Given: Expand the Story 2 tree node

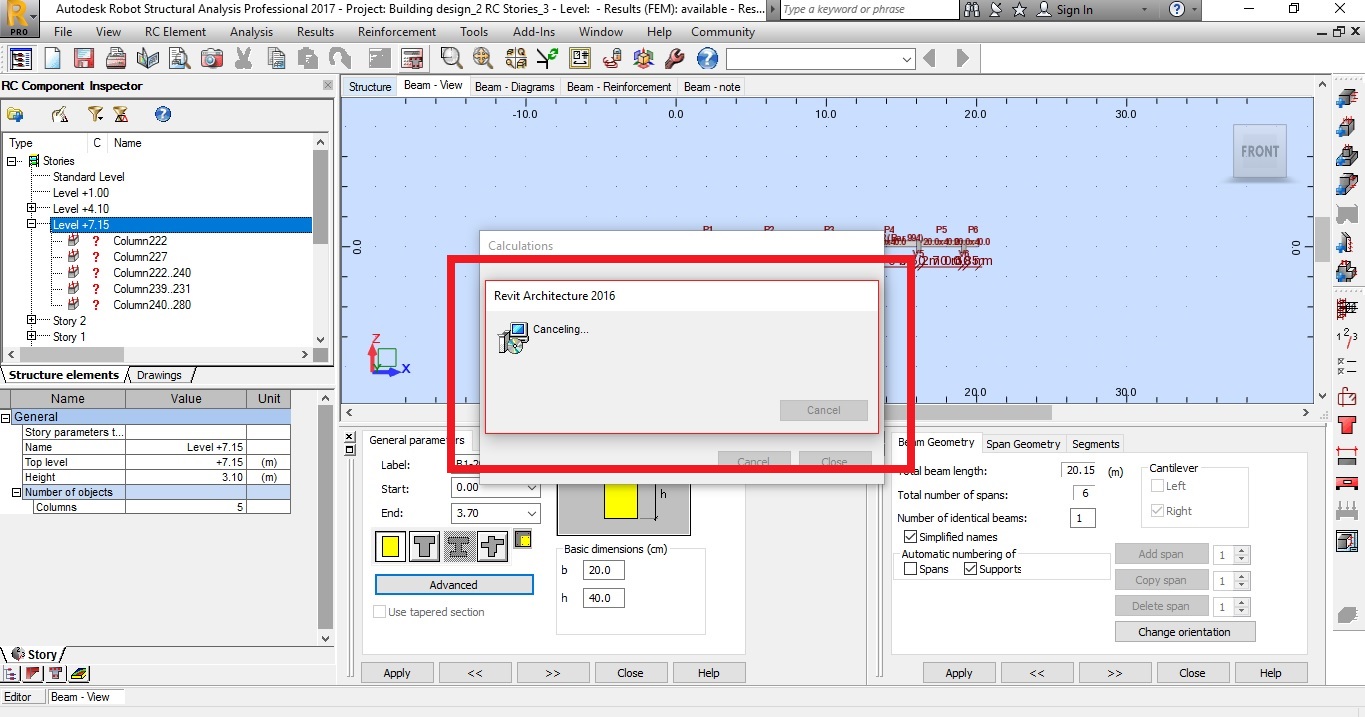Looking at the screenshot, I should (29, 320).
